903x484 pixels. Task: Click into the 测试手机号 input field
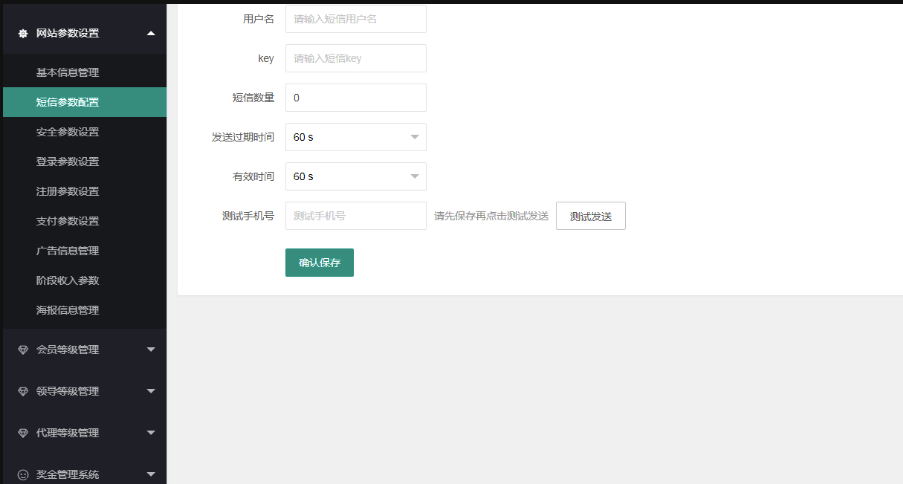click(x=355, y=216)
